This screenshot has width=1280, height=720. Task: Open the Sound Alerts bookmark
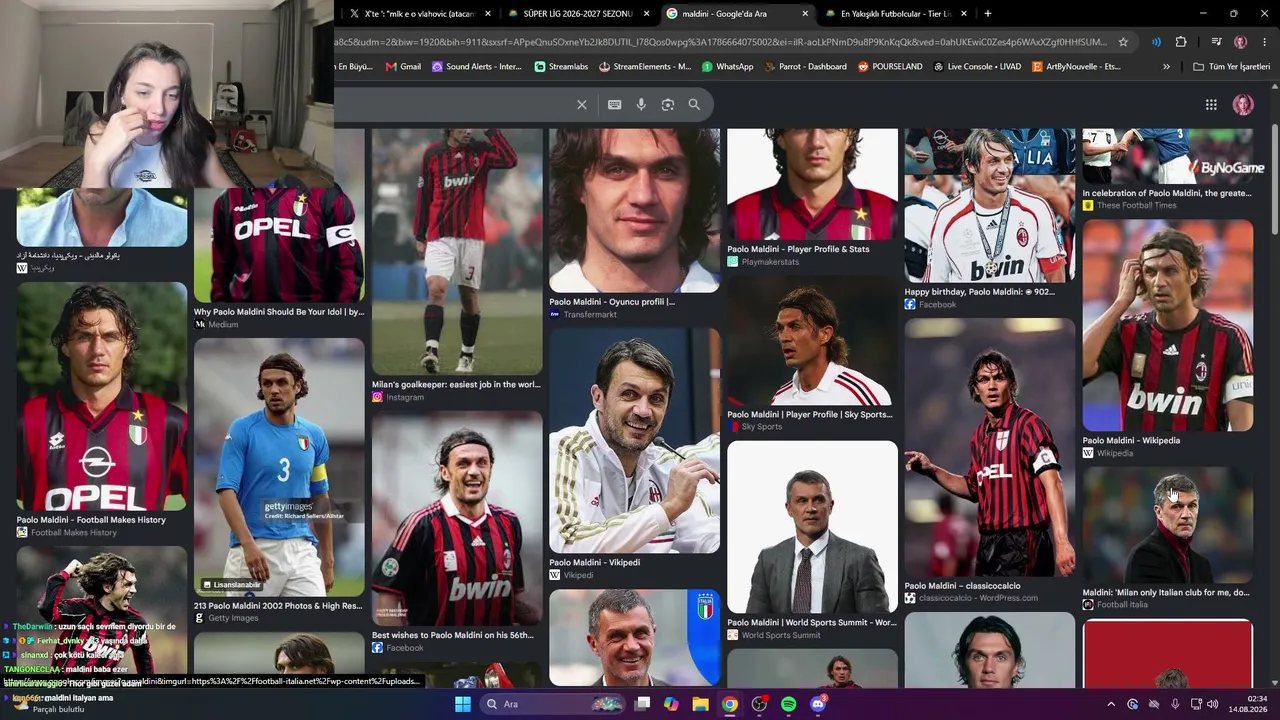[x=477, y=67]
